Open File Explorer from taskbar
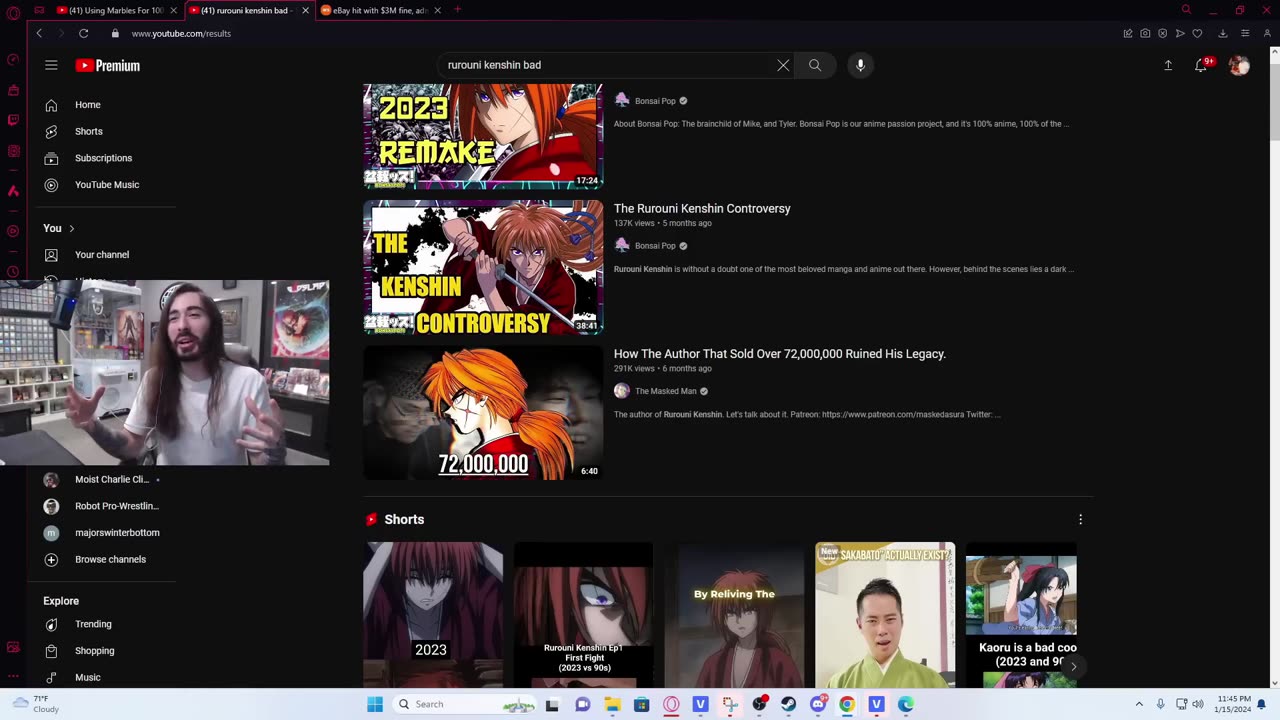1280x720 pixels. pyautogui.click(x=612, y=704)
